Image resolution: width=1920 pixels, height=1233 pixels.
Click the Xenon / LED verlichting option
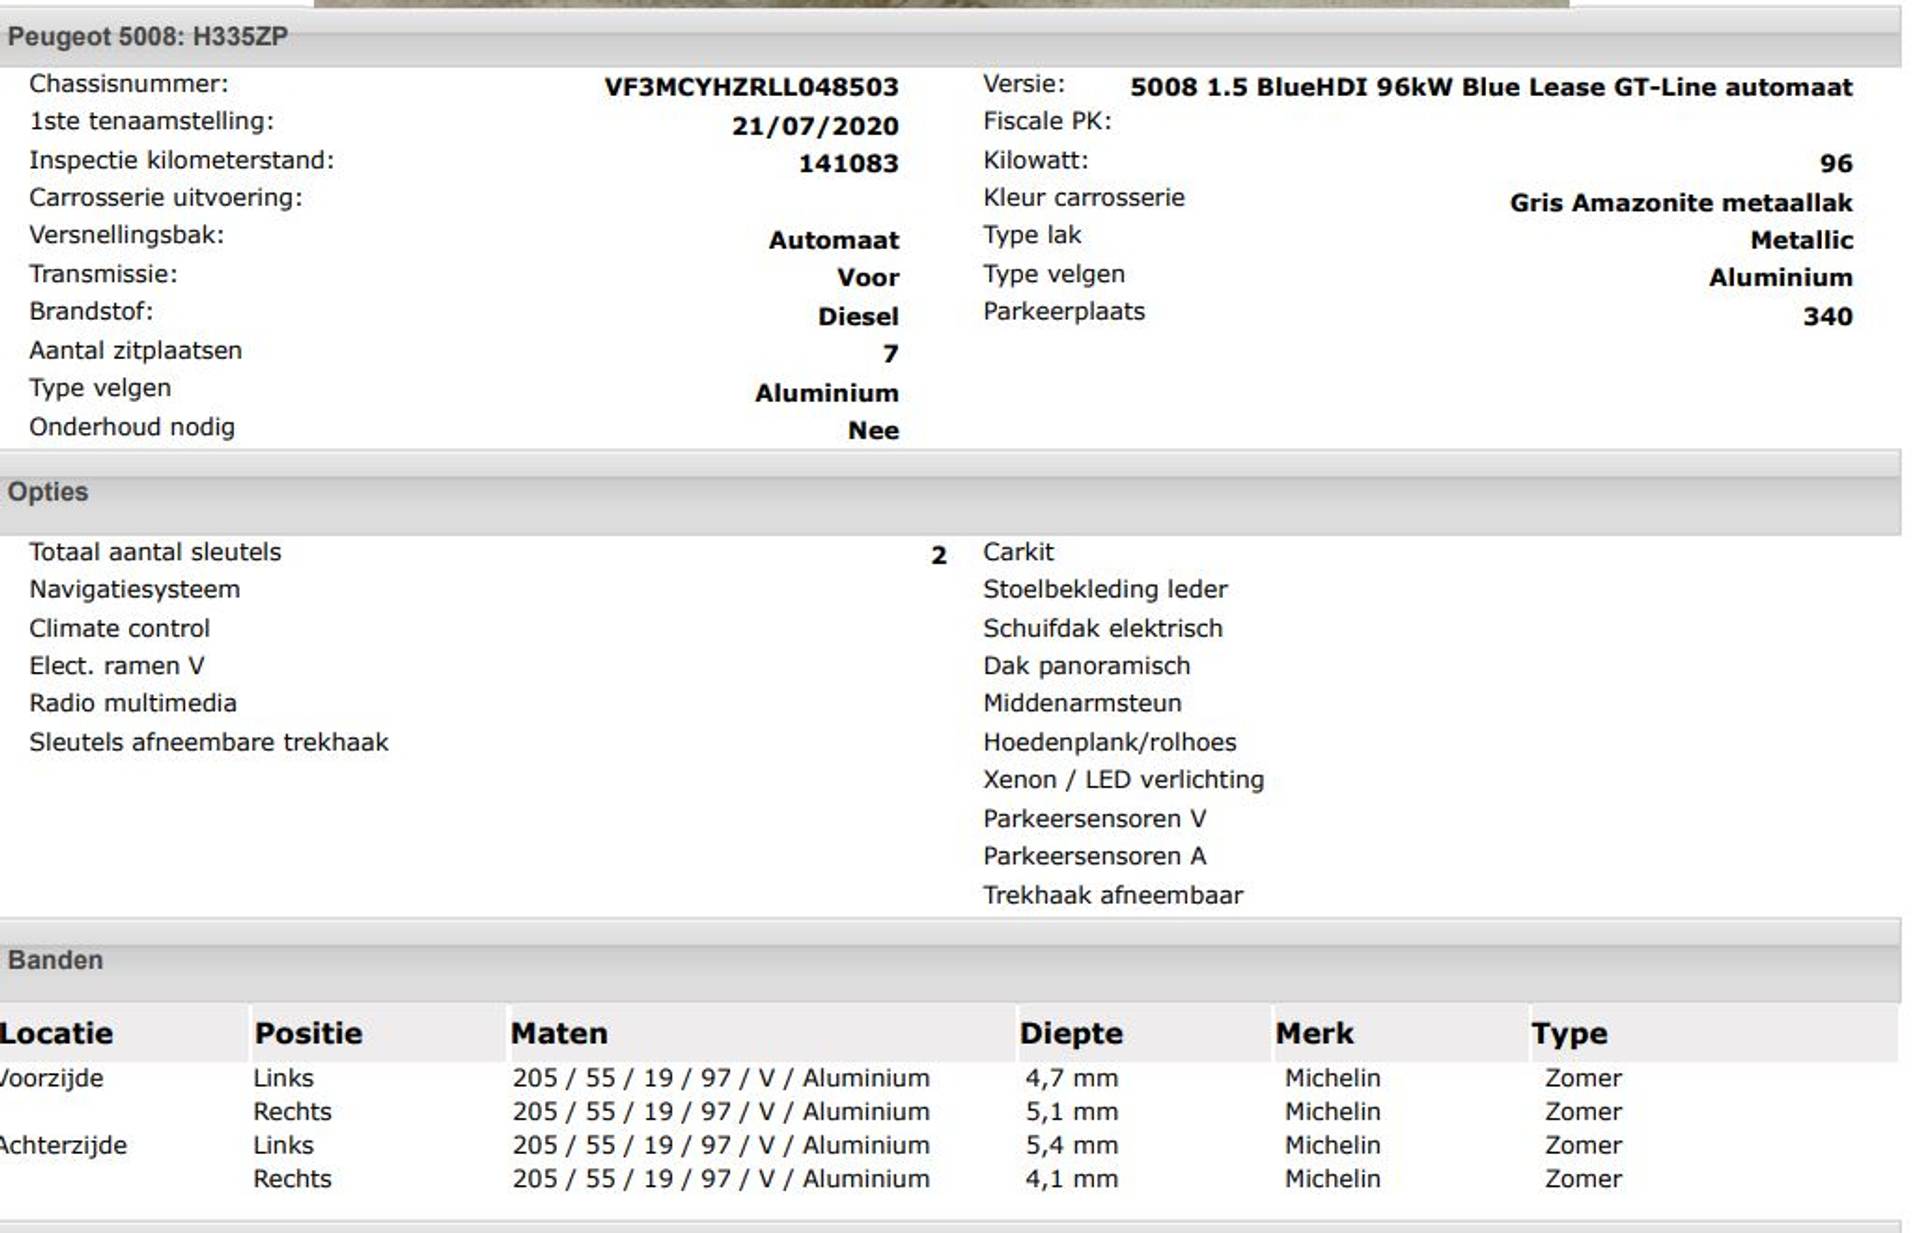(1123, 780)
